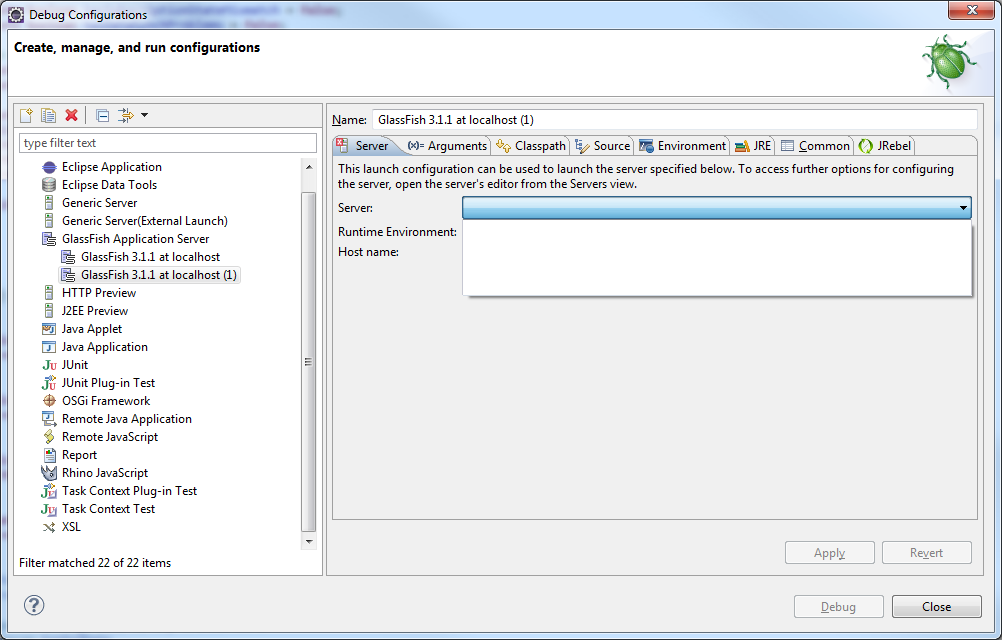Click the Debug button
This screenshot has height=640, width=1002.
[838, 607]
